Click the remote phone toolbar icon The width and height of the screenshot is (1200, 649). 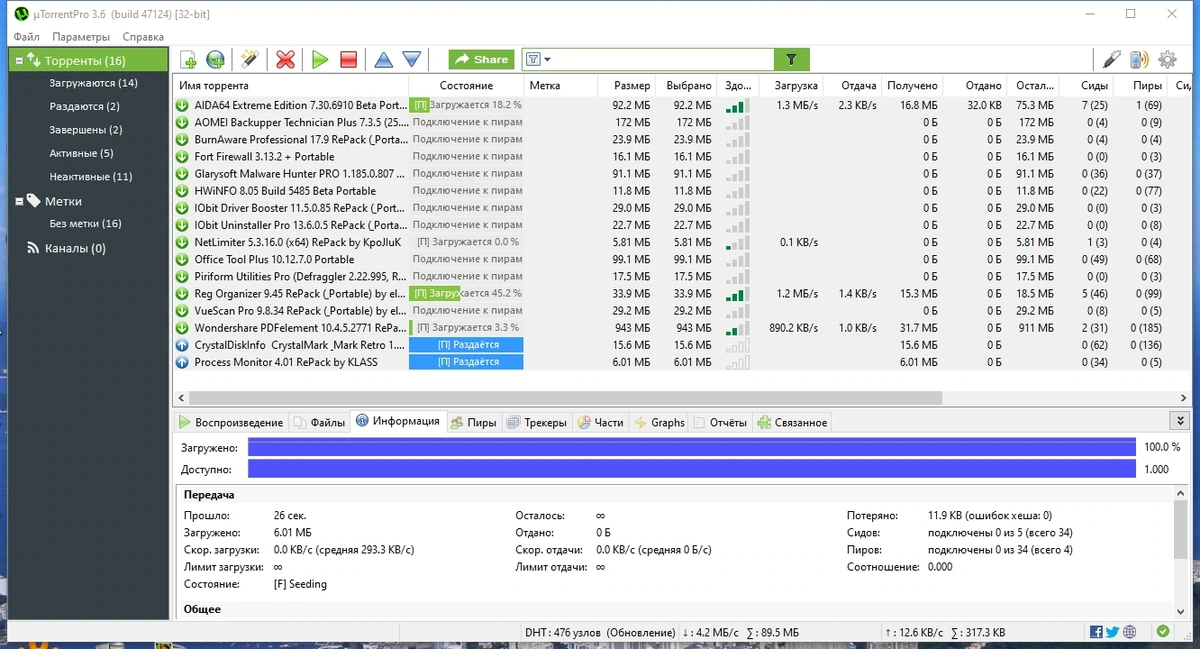pos(1139,60)
